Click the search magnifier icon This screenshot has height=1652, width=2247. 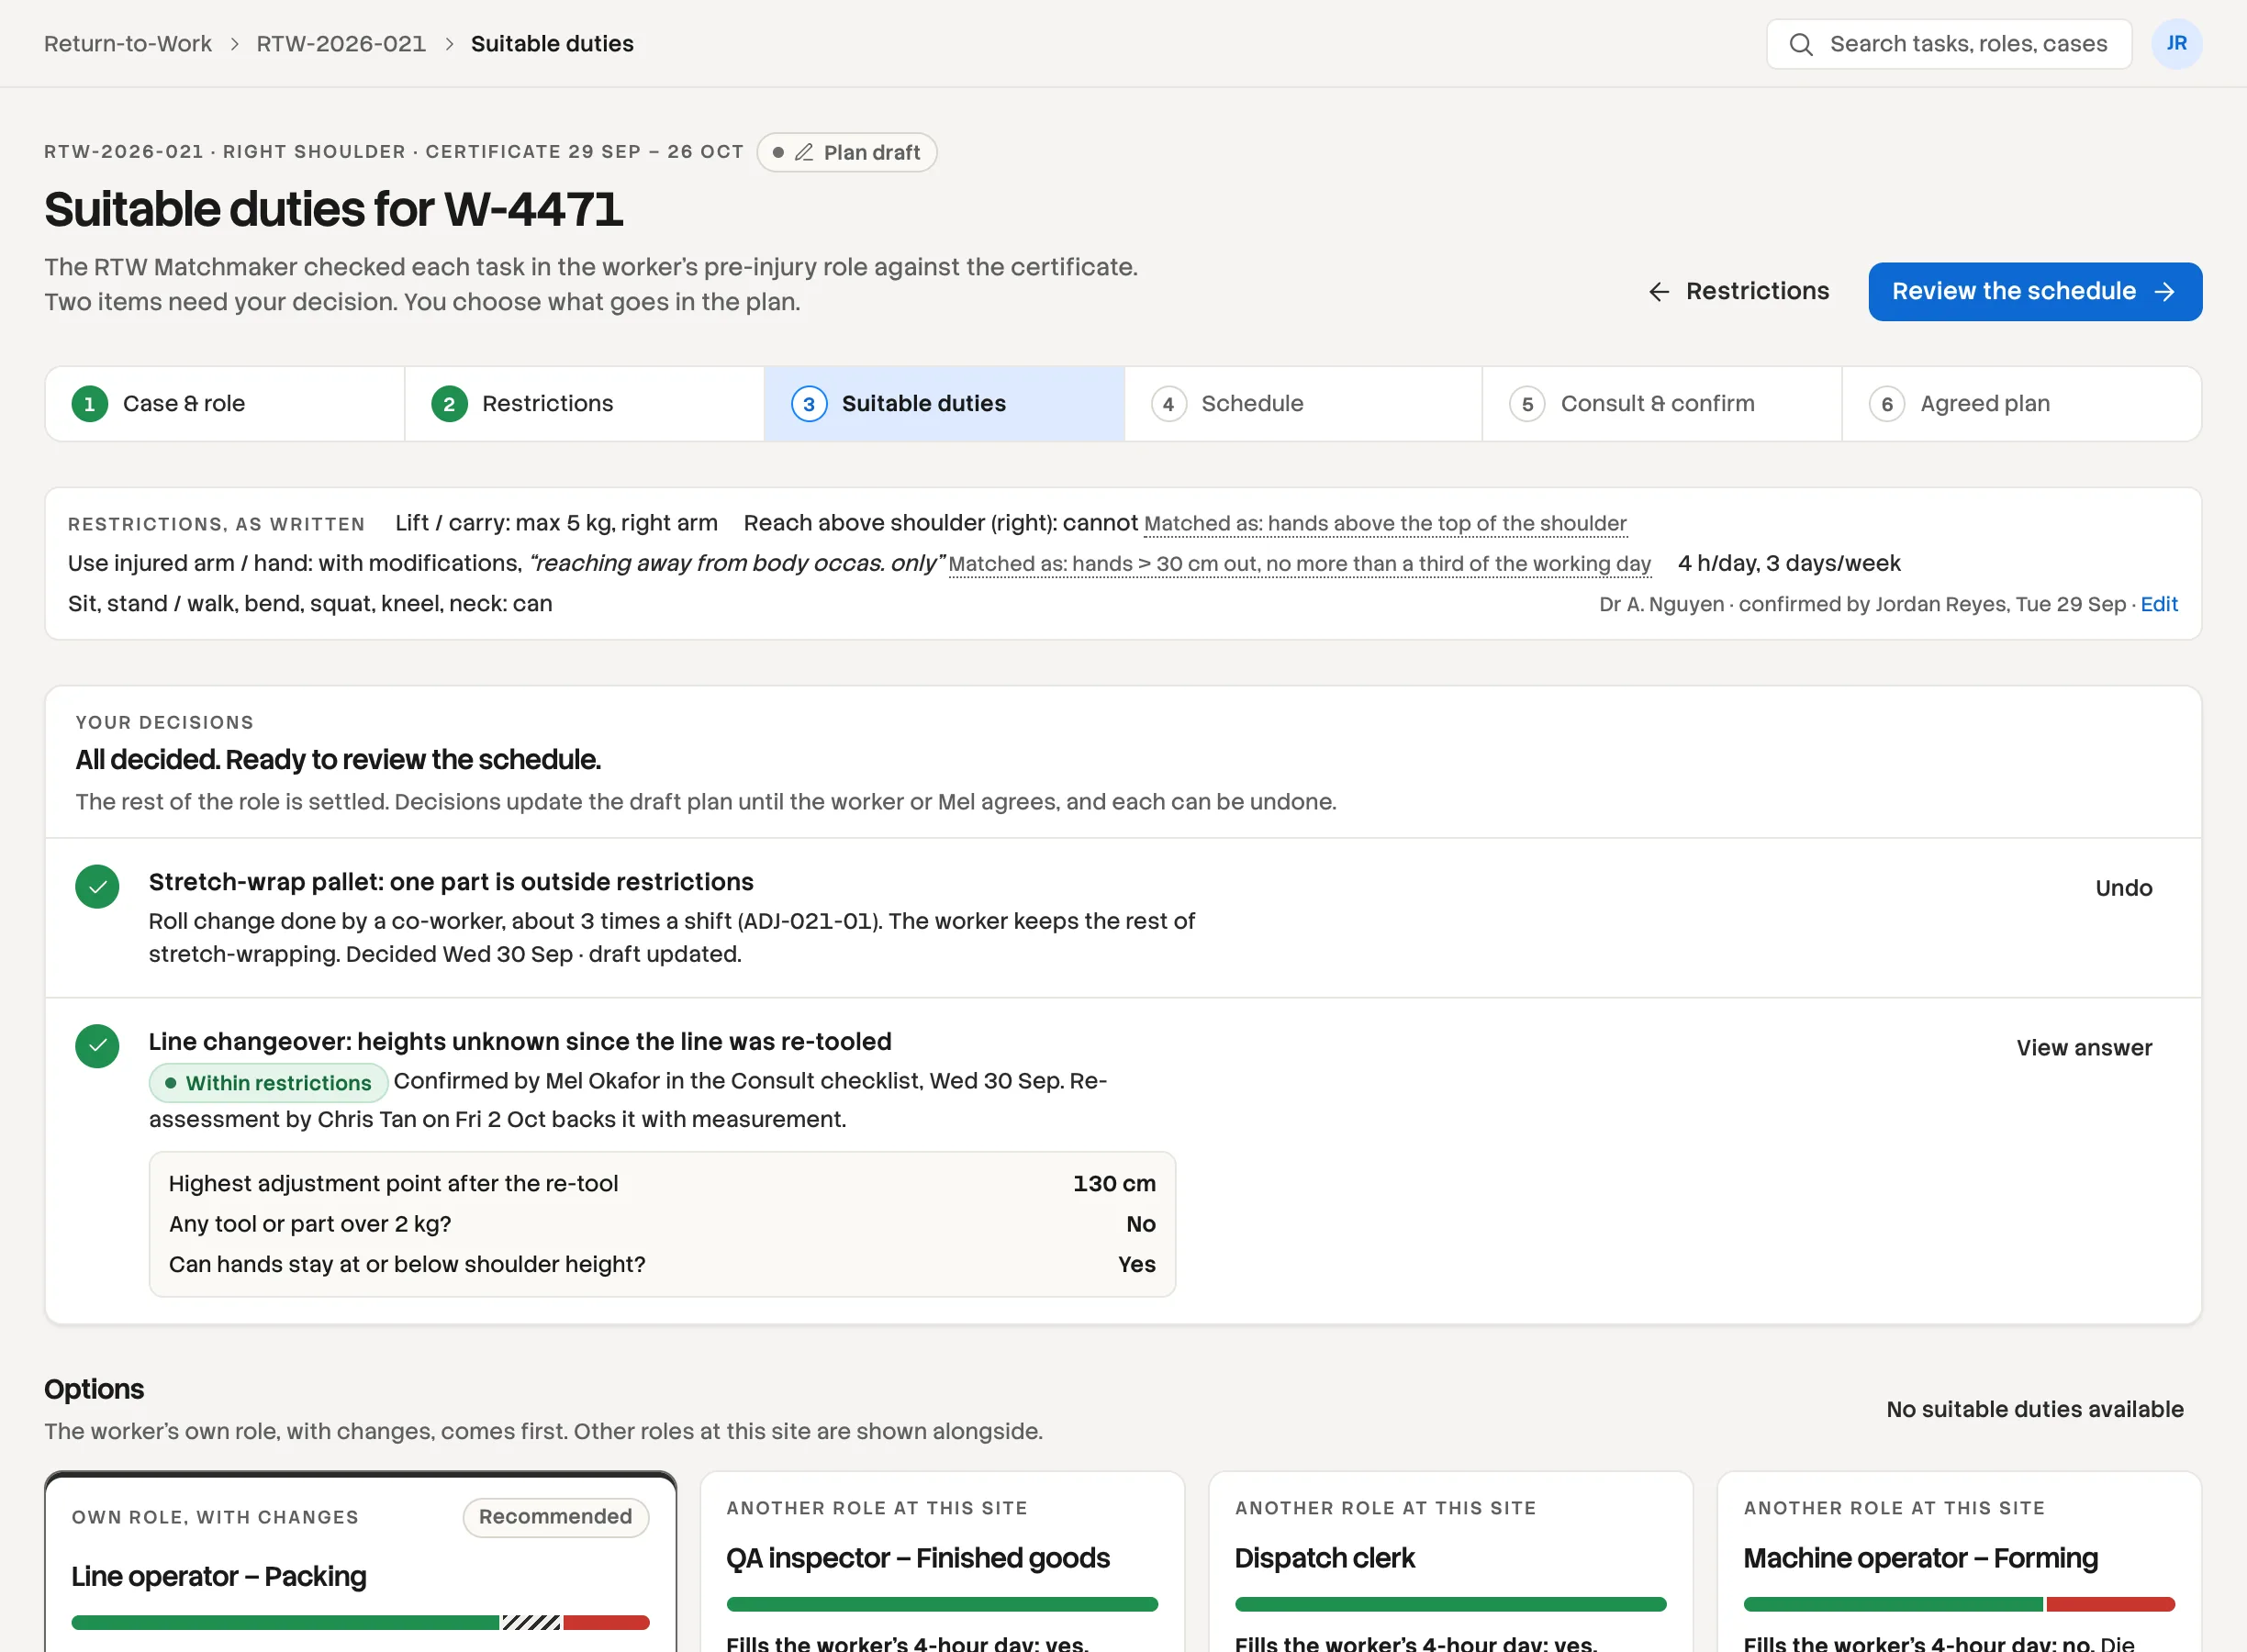[x=1800, y=44]
